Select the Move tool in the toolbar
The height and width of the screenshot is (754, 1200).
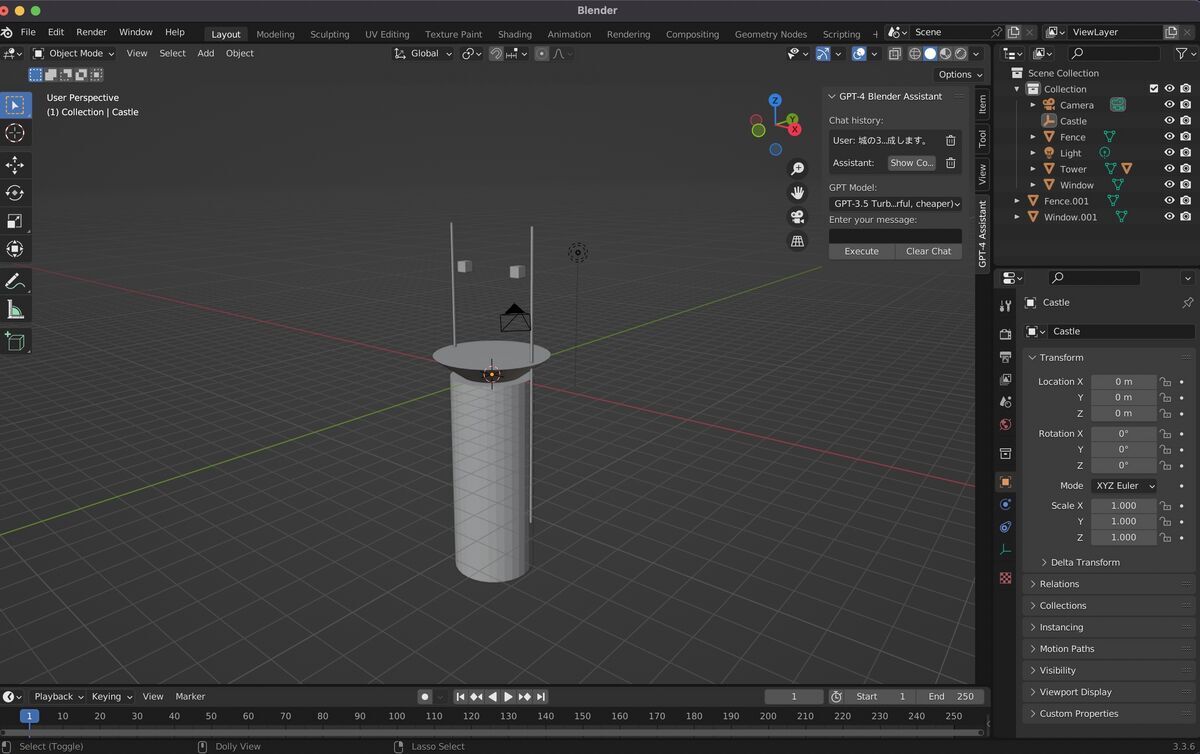tap(15, 165)
